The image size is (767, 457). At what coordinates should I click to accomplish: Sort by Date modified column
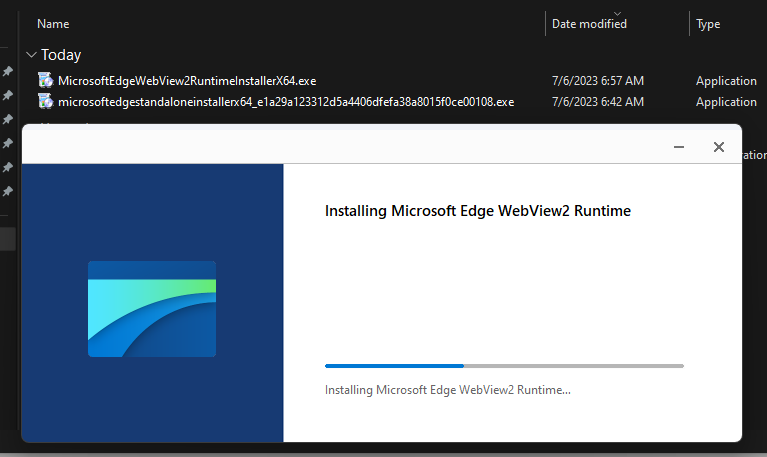click(589, 24)
